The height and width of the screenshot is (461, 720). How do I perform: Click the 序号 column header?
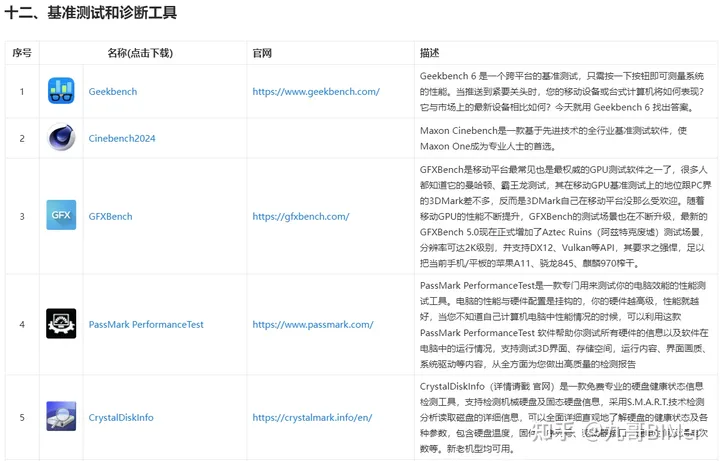tap(22, 53)
